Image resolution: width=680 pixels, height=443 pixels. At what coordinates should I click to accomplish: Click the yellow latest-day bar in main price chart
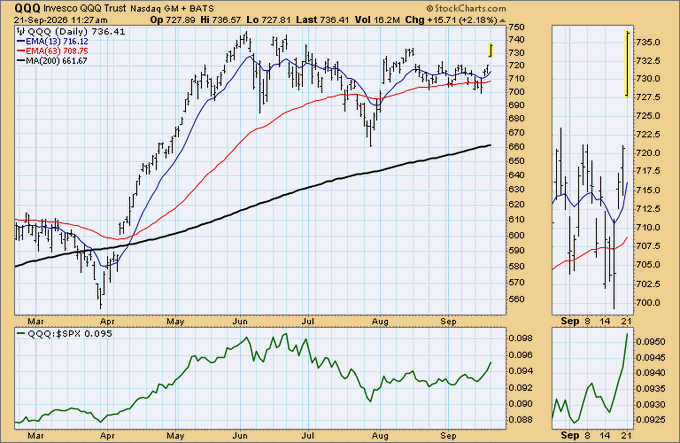(x=490, y=50)
